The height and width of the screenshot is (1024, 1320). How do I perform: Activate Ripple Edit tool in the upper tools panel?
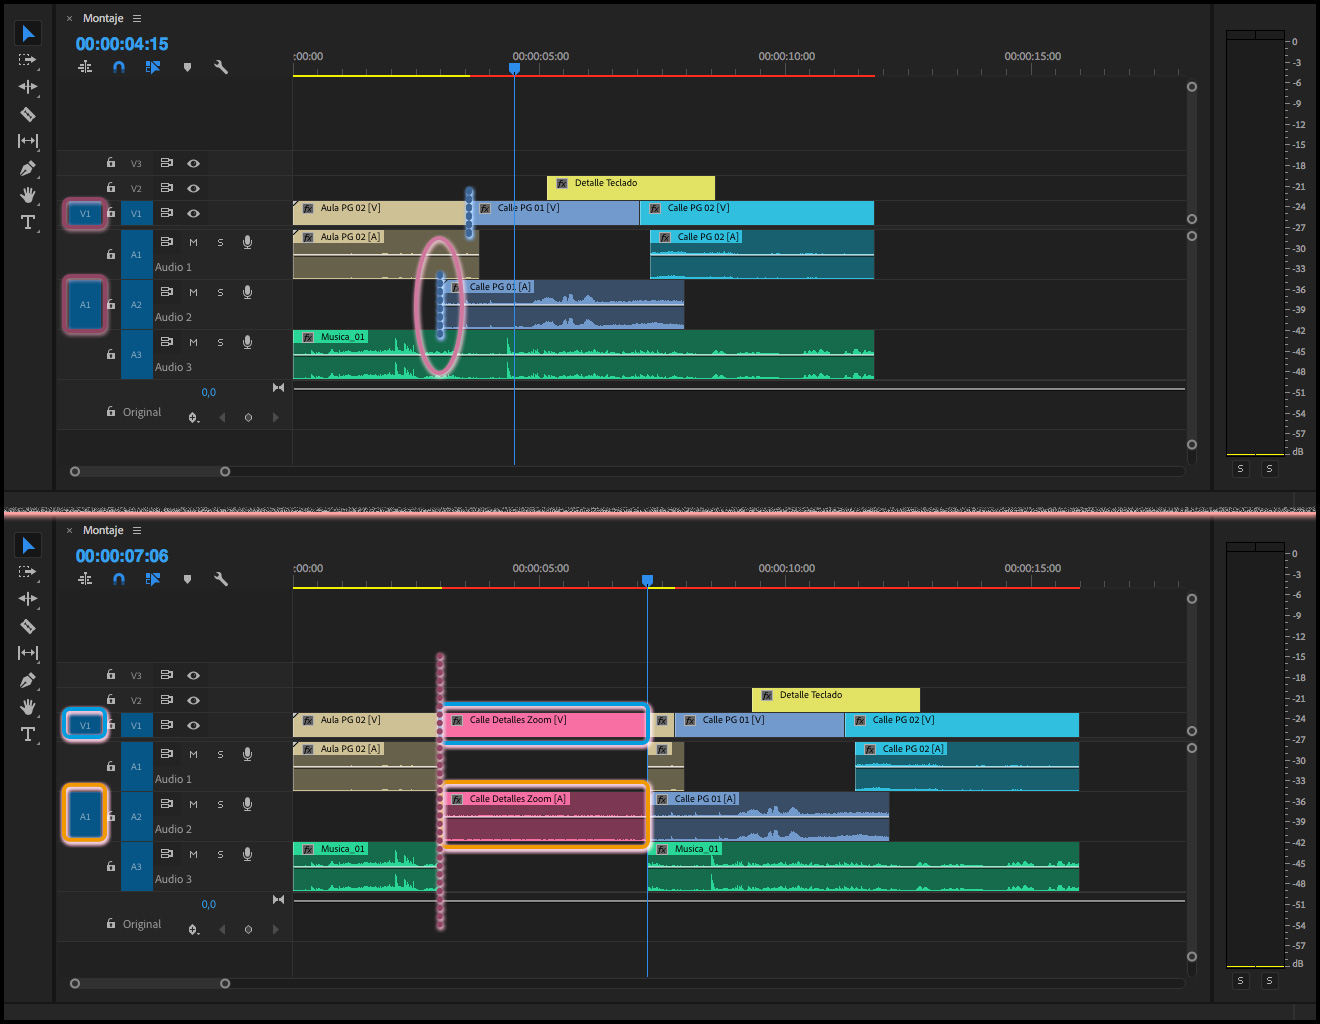click(28, 87)
